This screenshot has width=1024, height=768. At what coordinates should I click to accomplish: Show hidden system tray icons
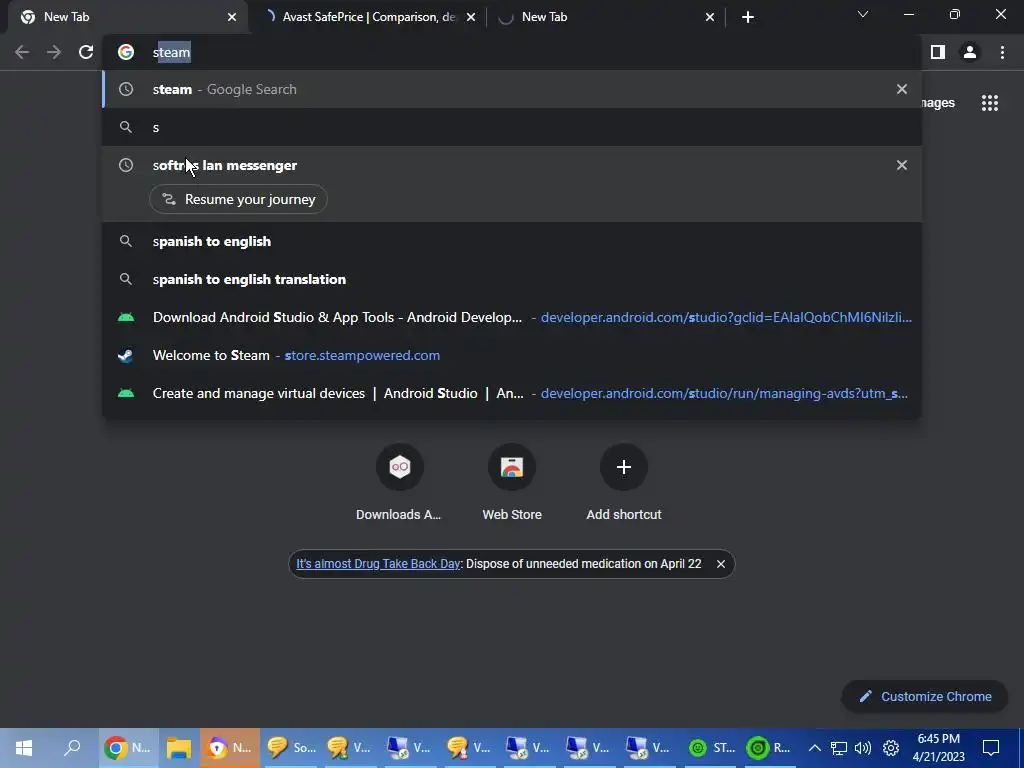pos(814,748)
